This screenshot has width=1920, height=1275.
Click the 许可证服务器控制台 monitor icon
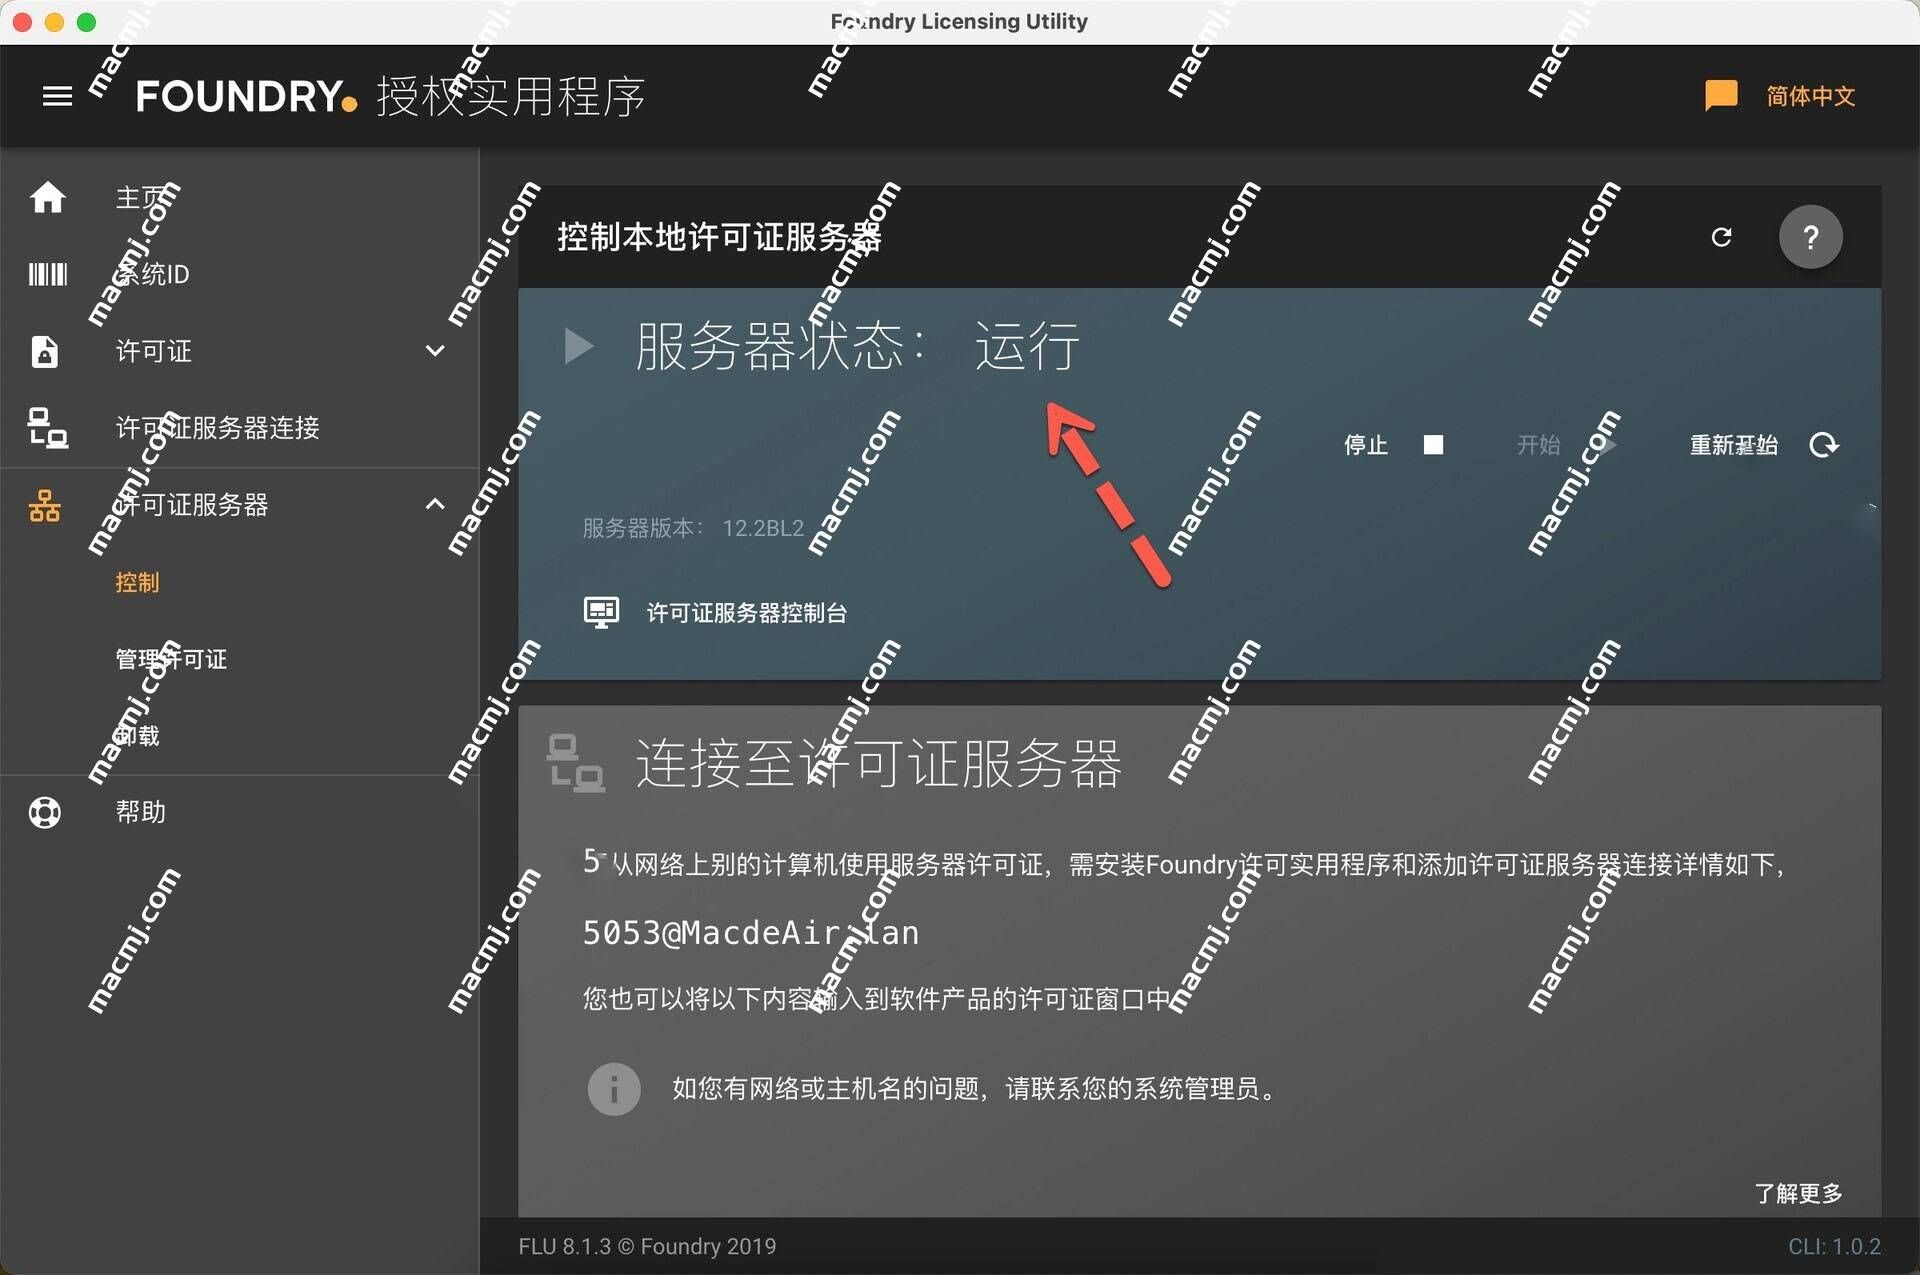[x=601, y=612]
